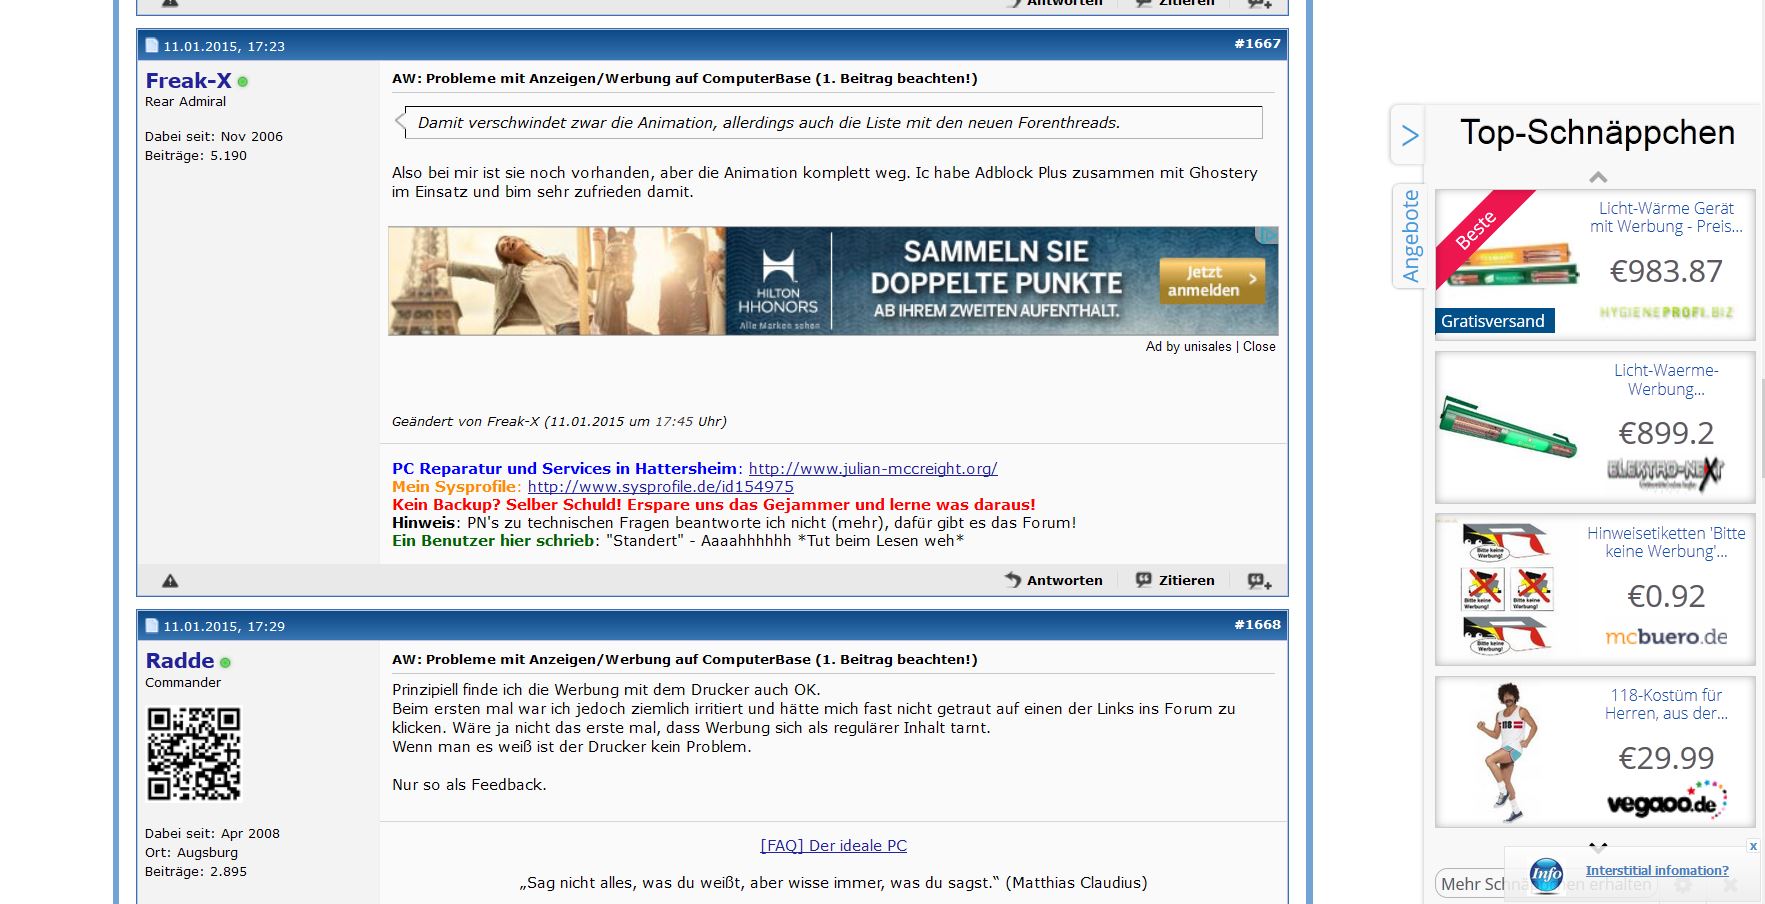This screenshot has height=904, width=1765.
Task: Click the post icon beside 11.01.2015, 17:23
Action: point(152,46)
